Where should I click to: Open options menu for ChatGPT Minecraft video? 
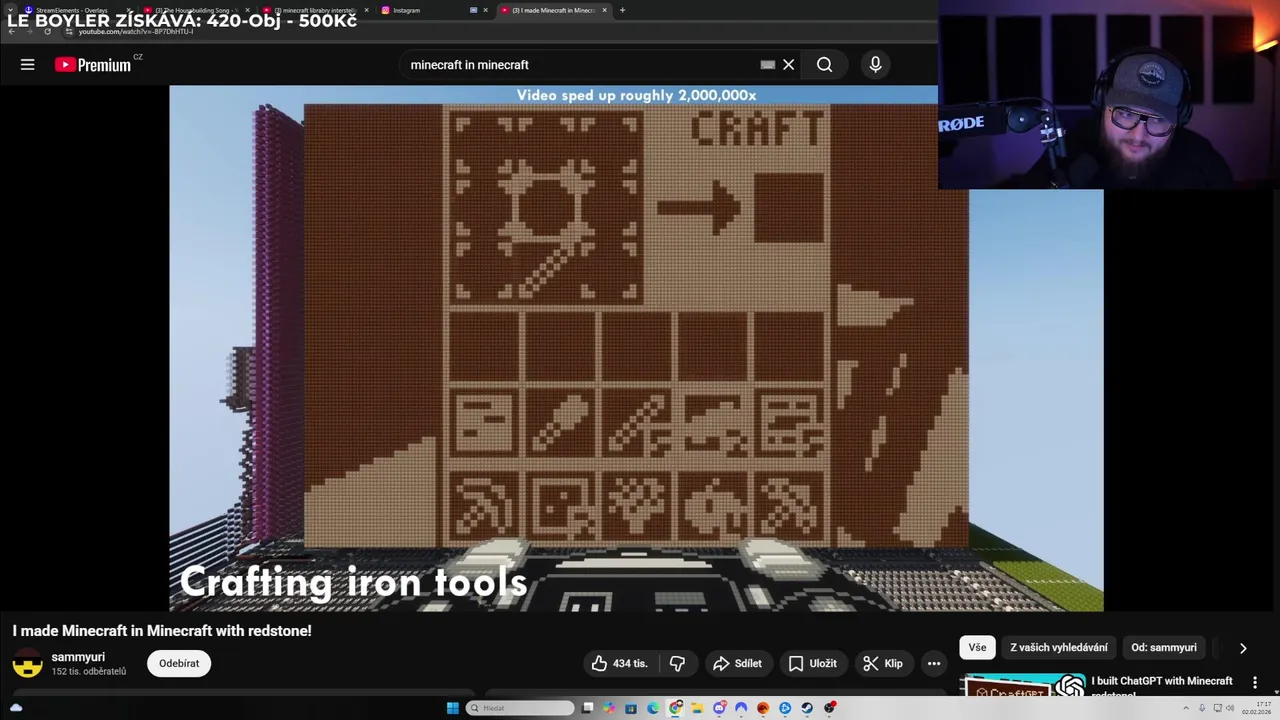pos(1255,683)
